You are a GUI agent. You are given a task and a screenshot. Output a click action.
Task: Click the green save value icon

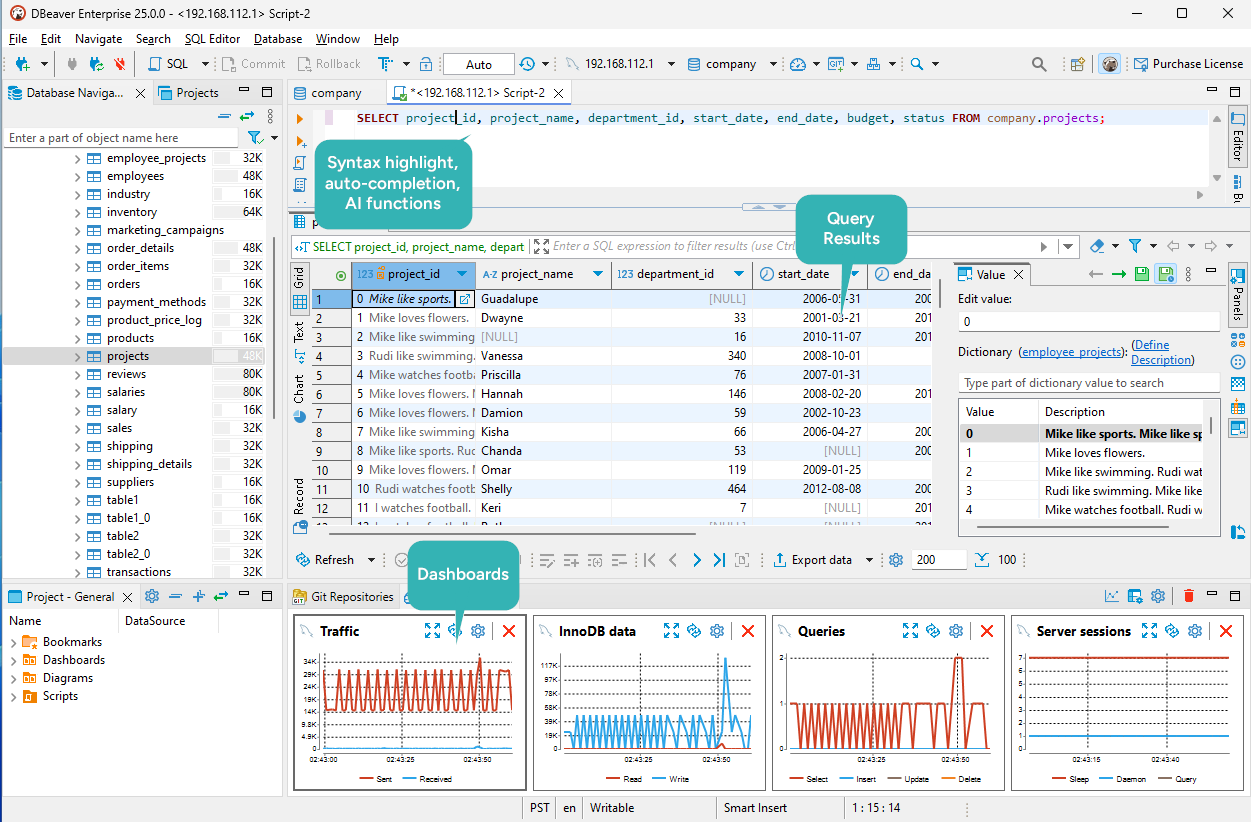[x=1142, y=274]
